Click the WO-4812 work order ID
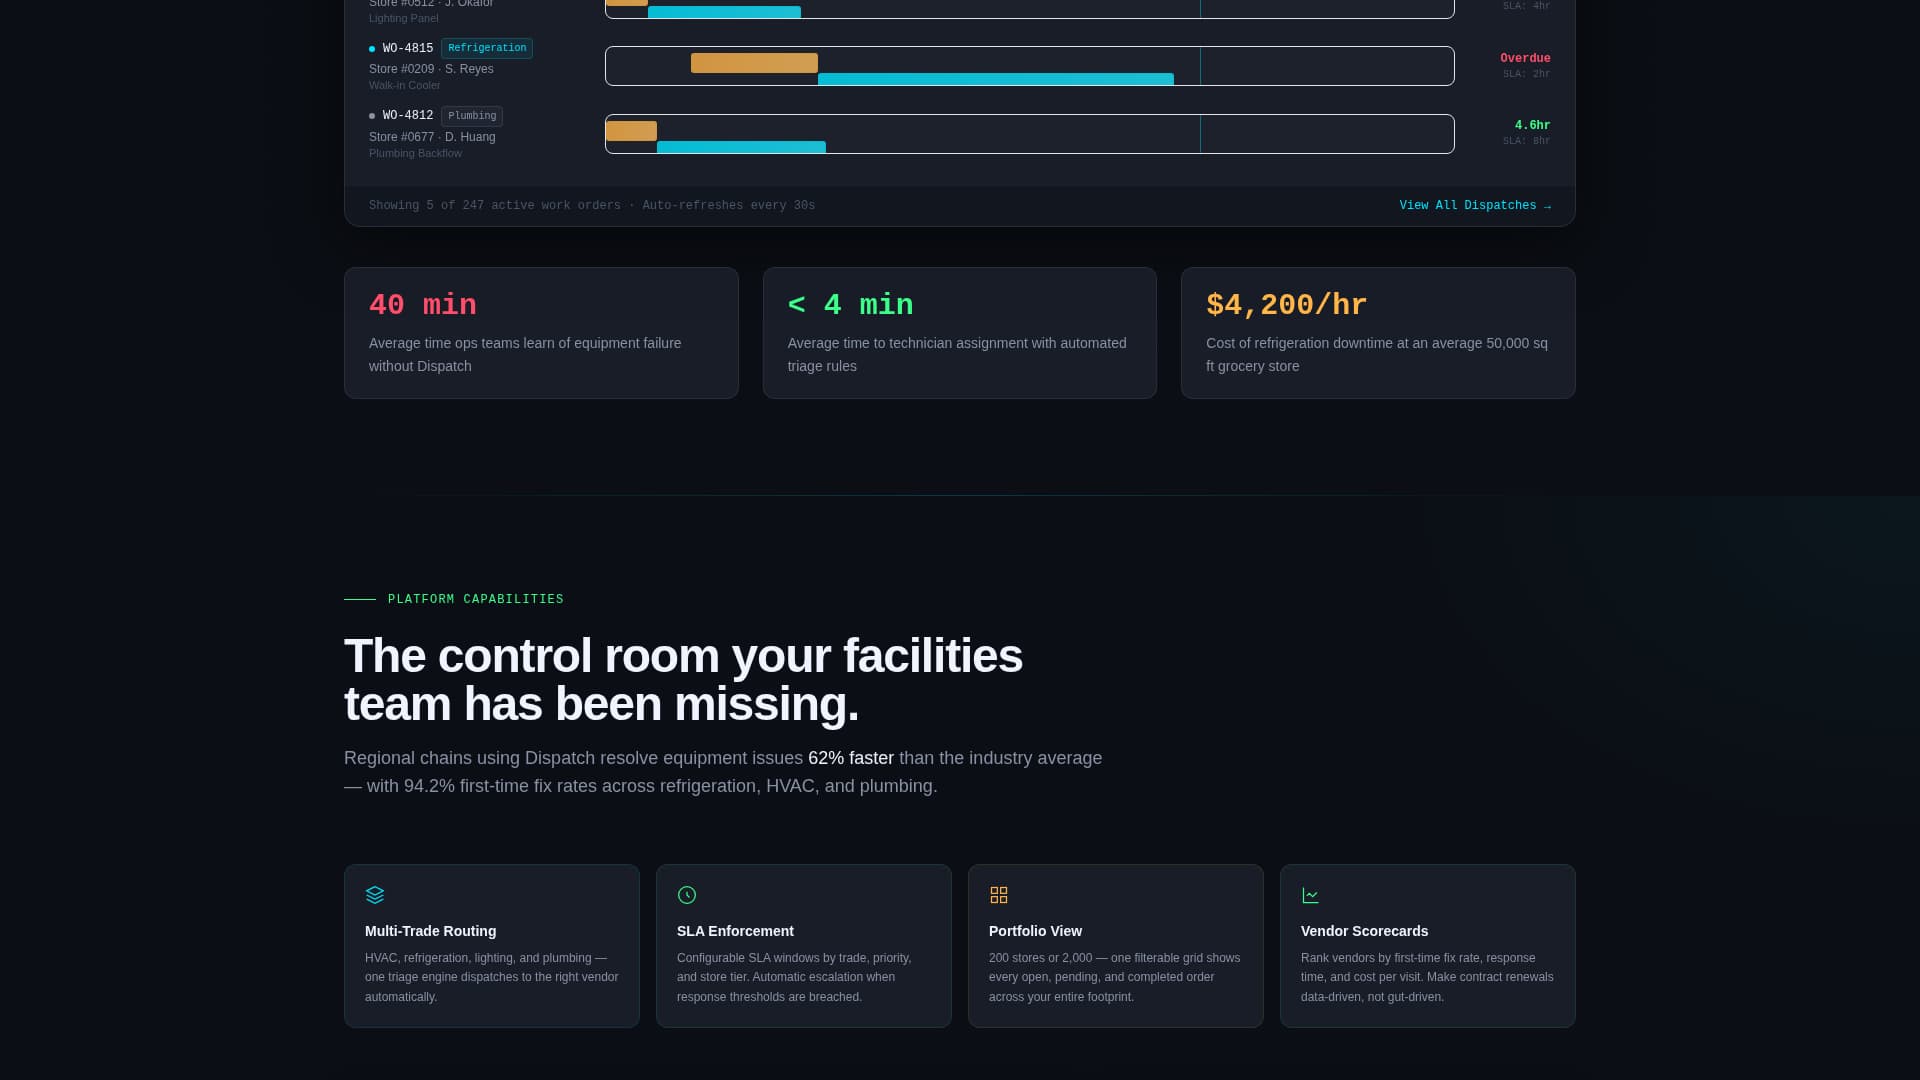Screen dimensions: 1920x1080 pyautogui.click(x=408, y=116)
